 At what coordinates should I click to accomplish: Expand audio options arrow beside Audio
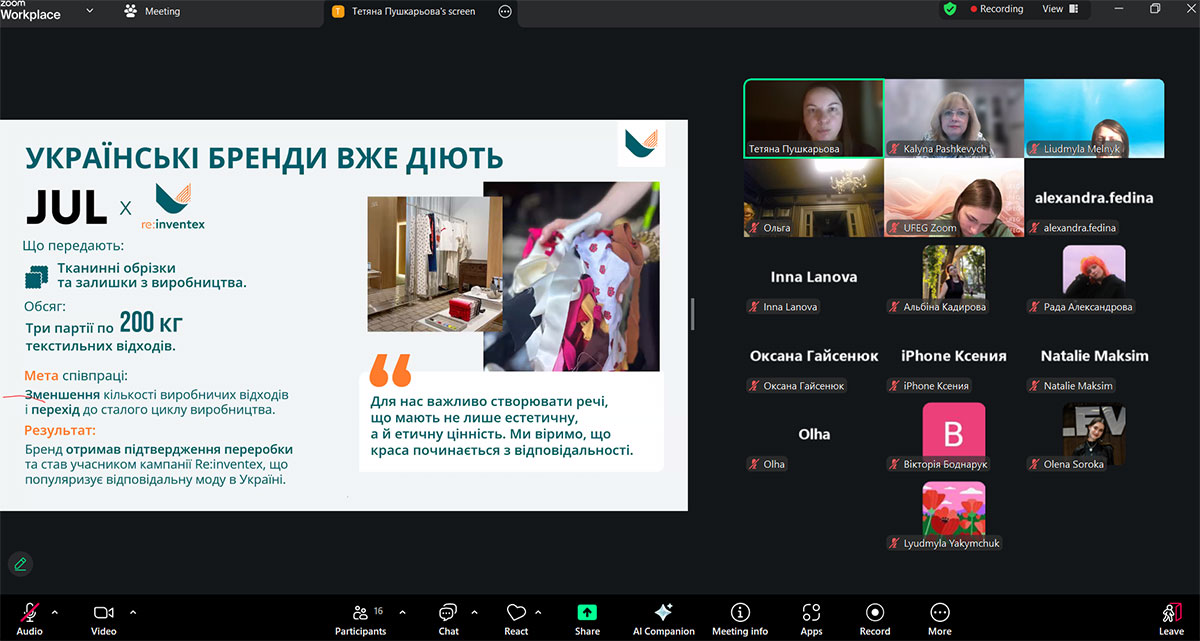pos(54,611)
